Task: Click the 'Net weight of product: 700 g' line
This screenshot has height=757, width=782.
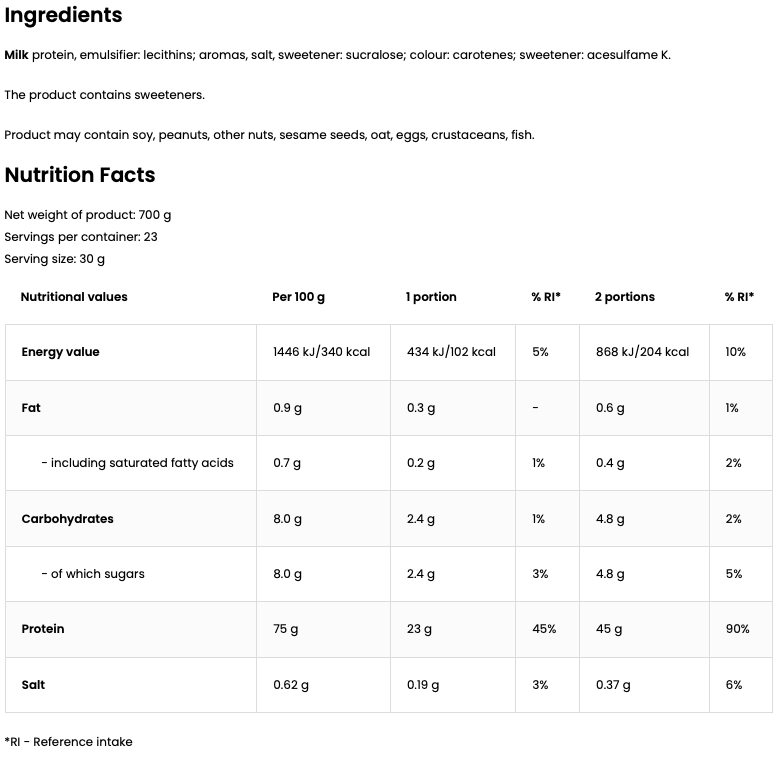Action: [x=88, y=215]
